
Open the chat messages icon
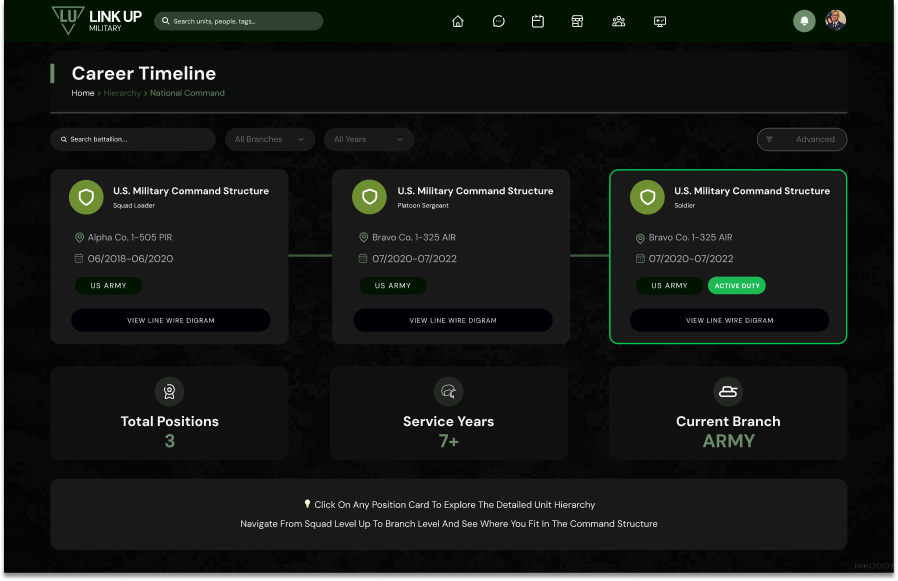[498, 21]
